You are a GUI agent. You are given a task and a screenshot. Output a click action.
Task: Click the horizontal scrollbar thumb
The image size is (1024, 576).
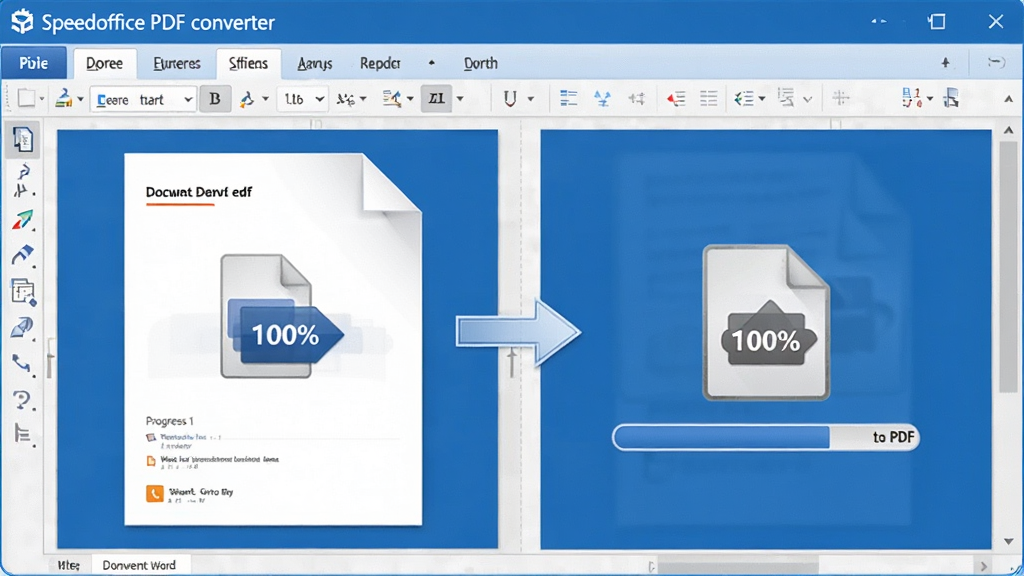coord(738,566)
